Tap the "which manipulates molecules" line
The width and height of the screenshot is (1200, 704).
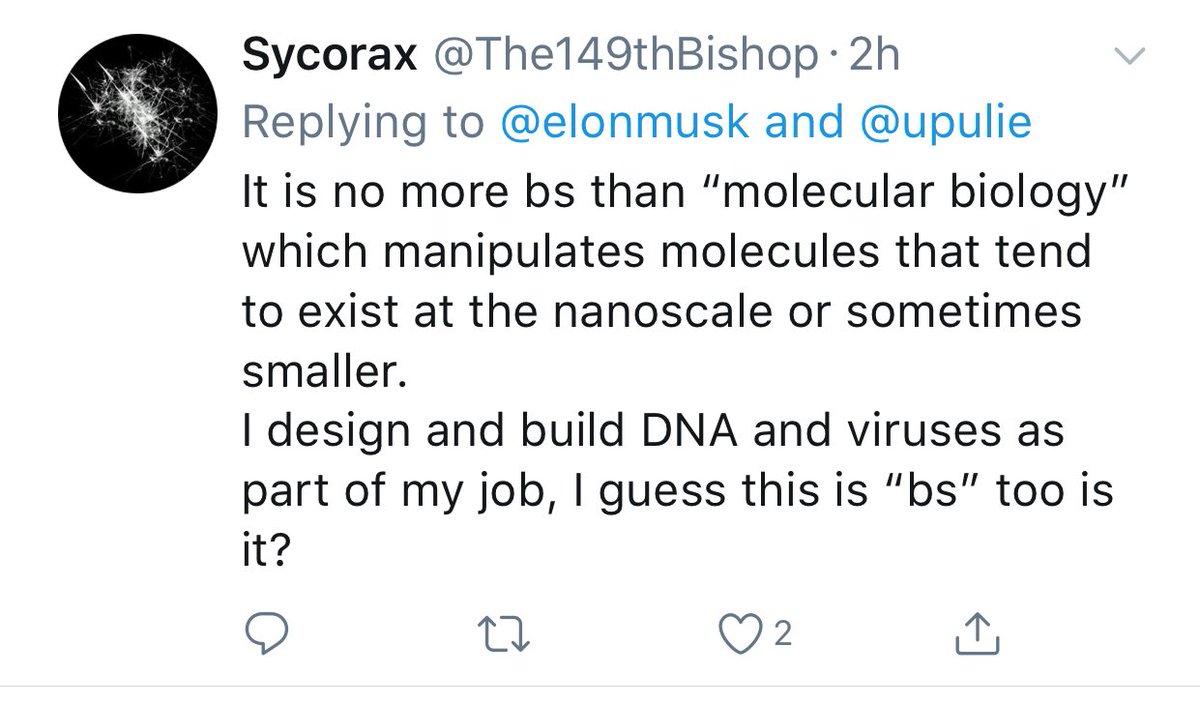(666, 250)
